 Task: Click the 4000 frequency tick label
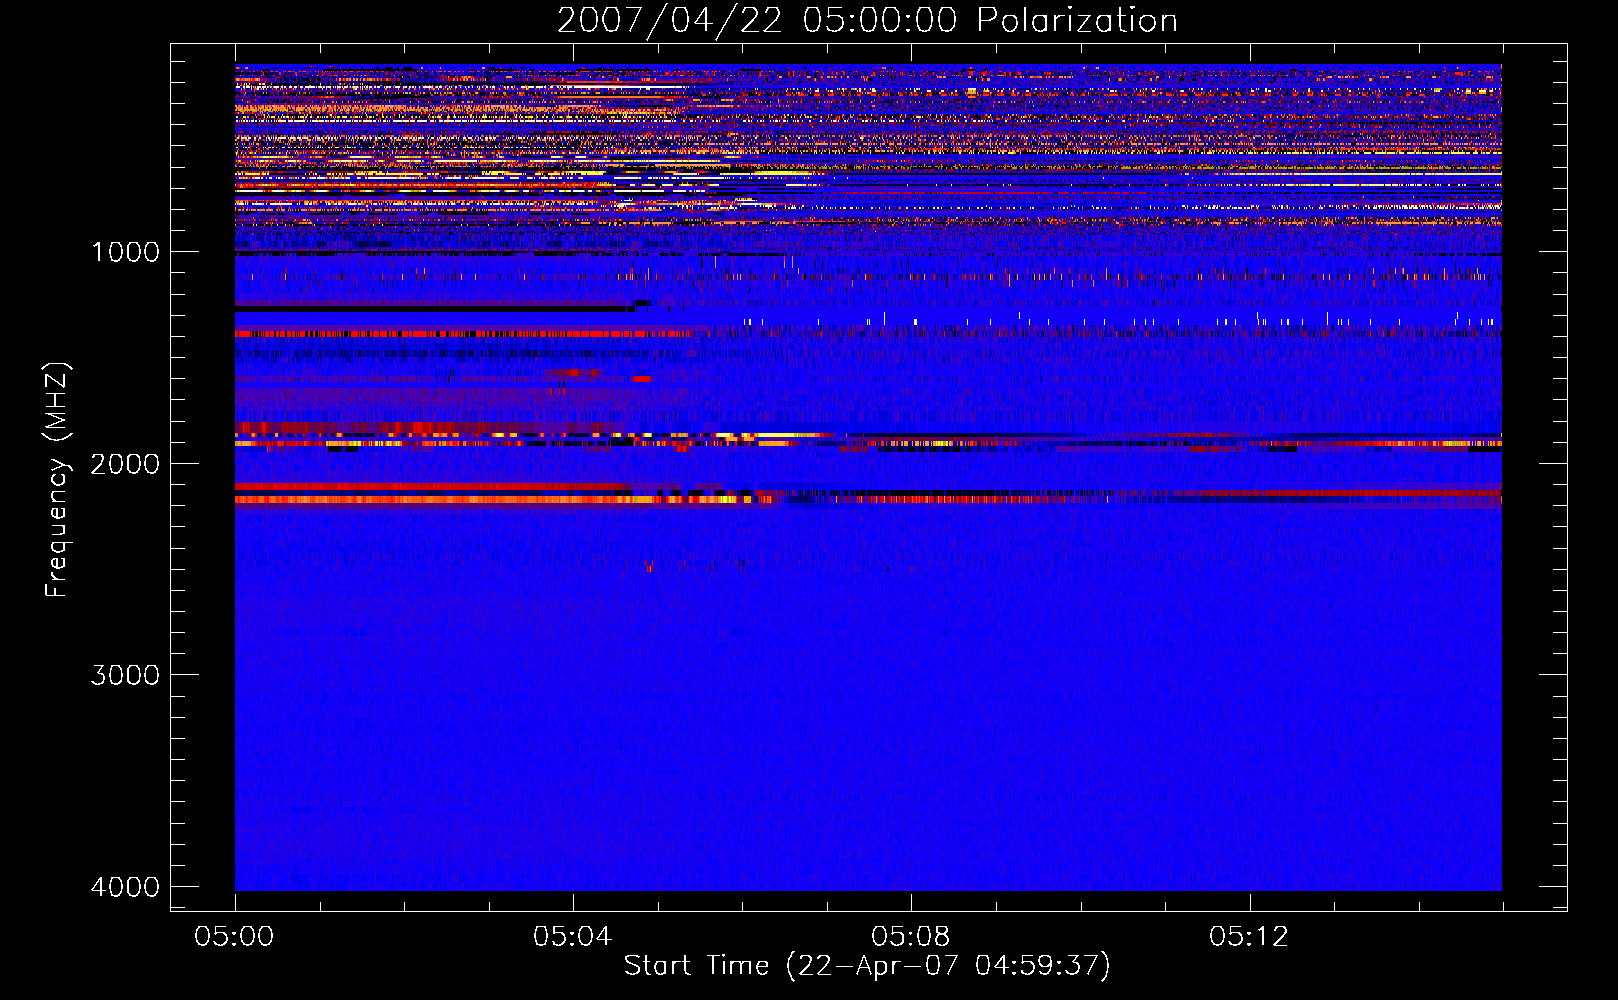pyautogui.click(x=125, y=887)
